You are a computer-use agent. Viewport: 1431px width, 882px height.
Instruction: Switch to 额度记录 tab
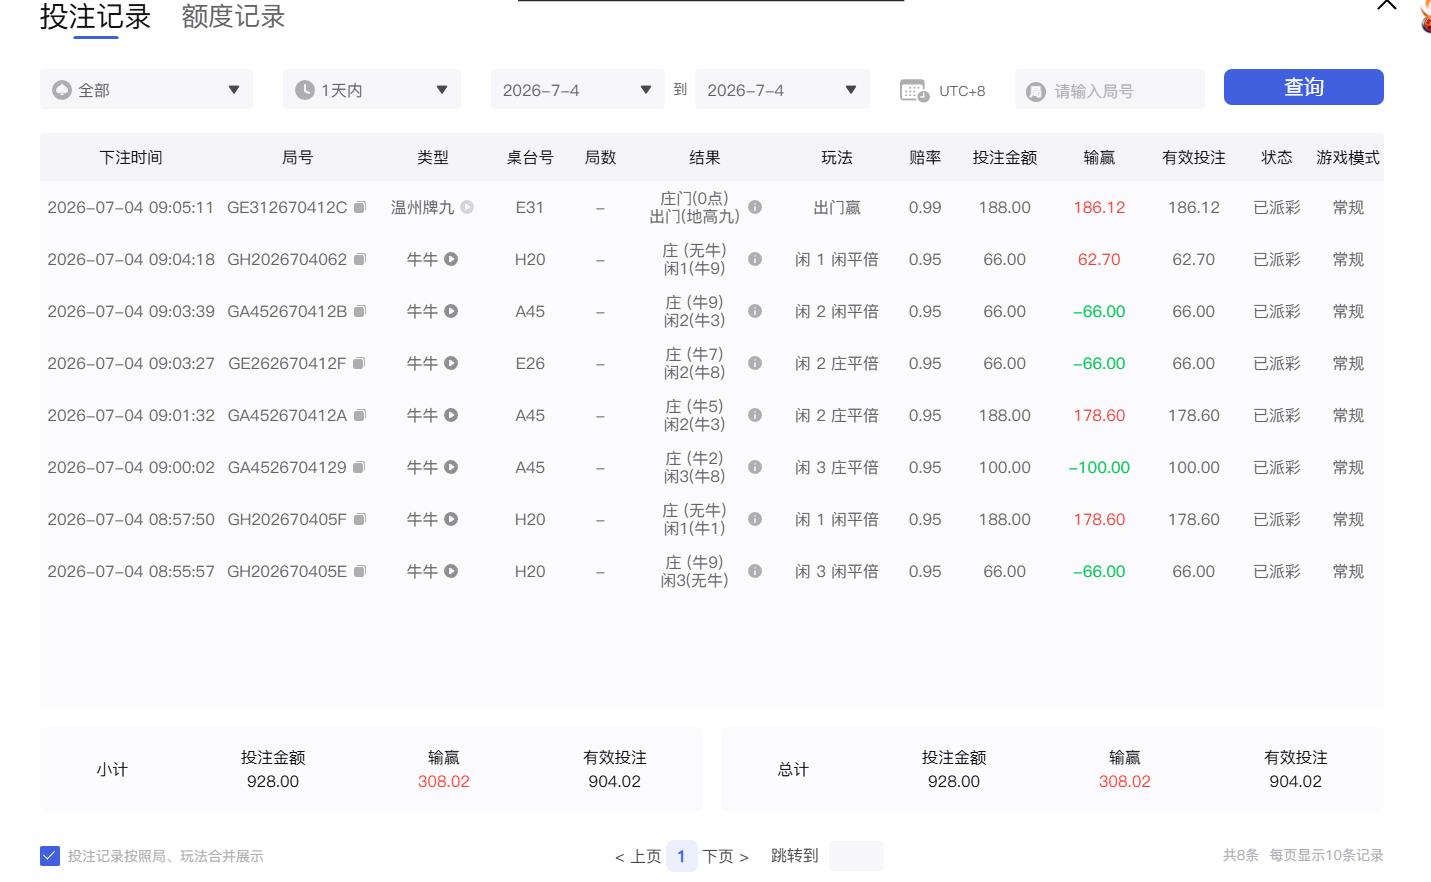(233, 17)
